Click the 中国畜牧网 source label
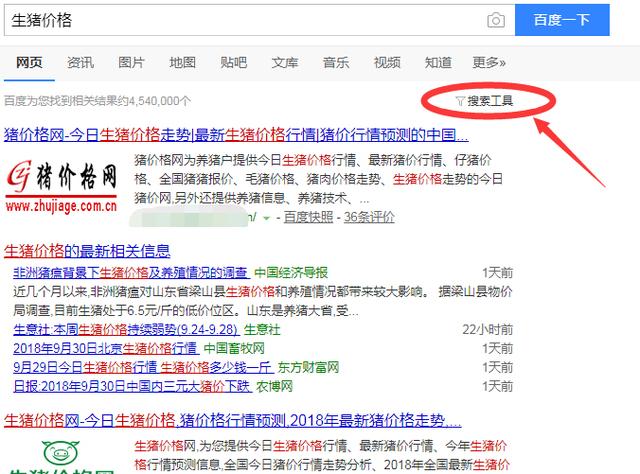The image size is (640, 474). click(234, 348)
